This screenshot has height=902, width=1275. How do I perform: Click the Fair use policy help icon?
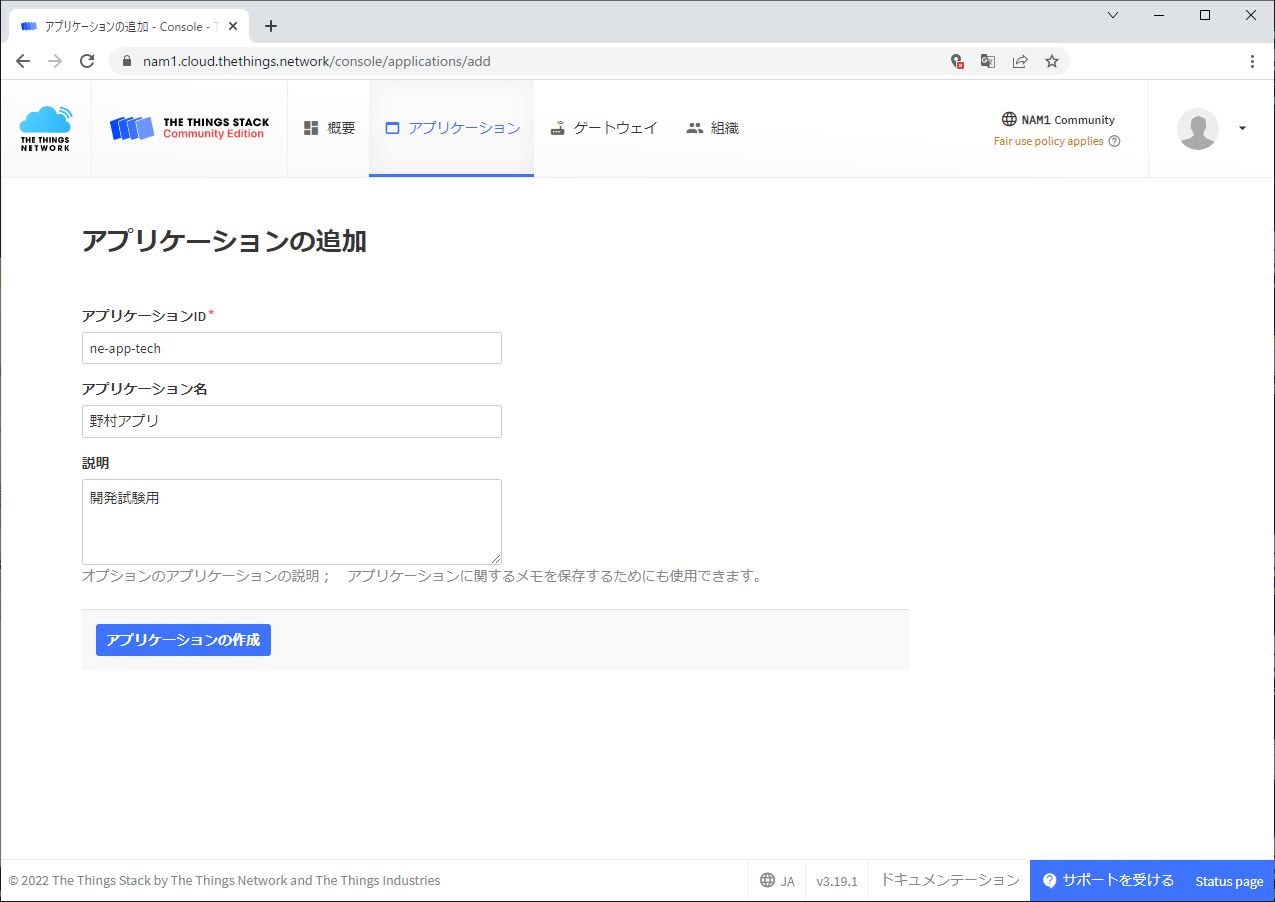(x=1114, y=142)
